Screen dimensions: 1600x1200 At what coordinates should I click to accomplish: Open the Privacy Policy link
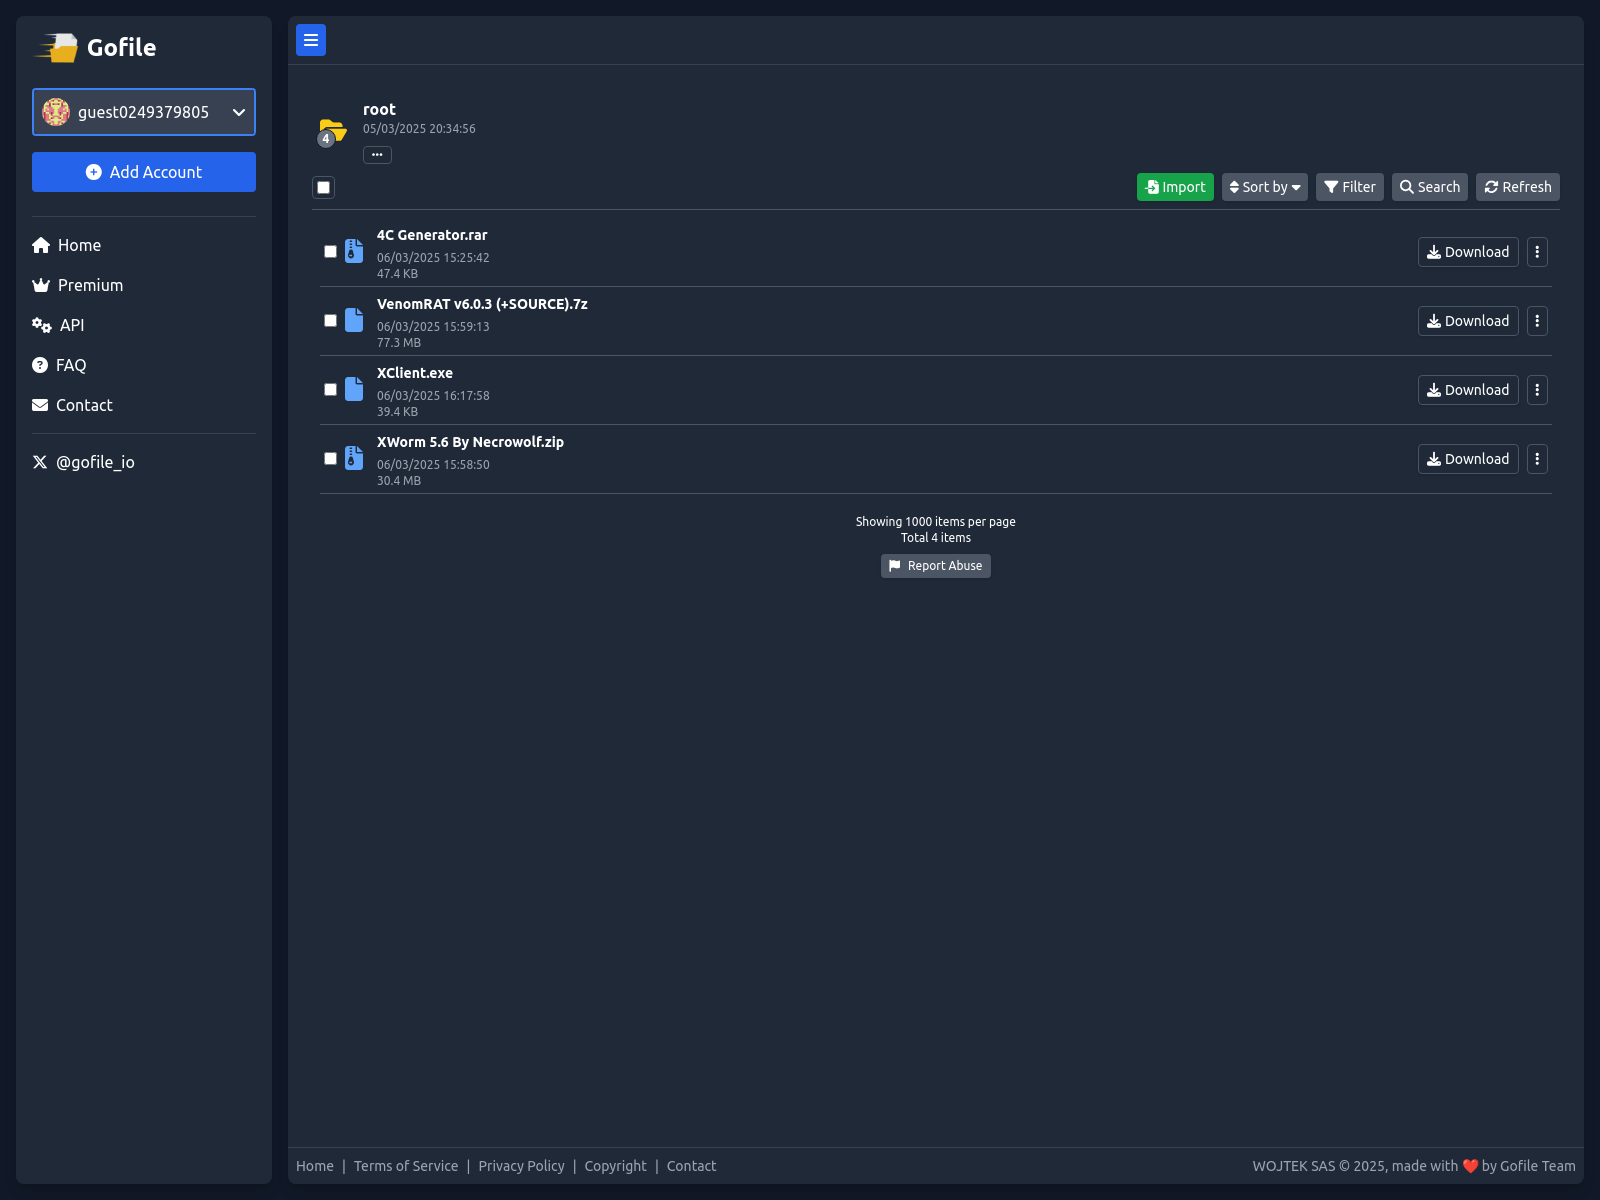point(521,1166)
